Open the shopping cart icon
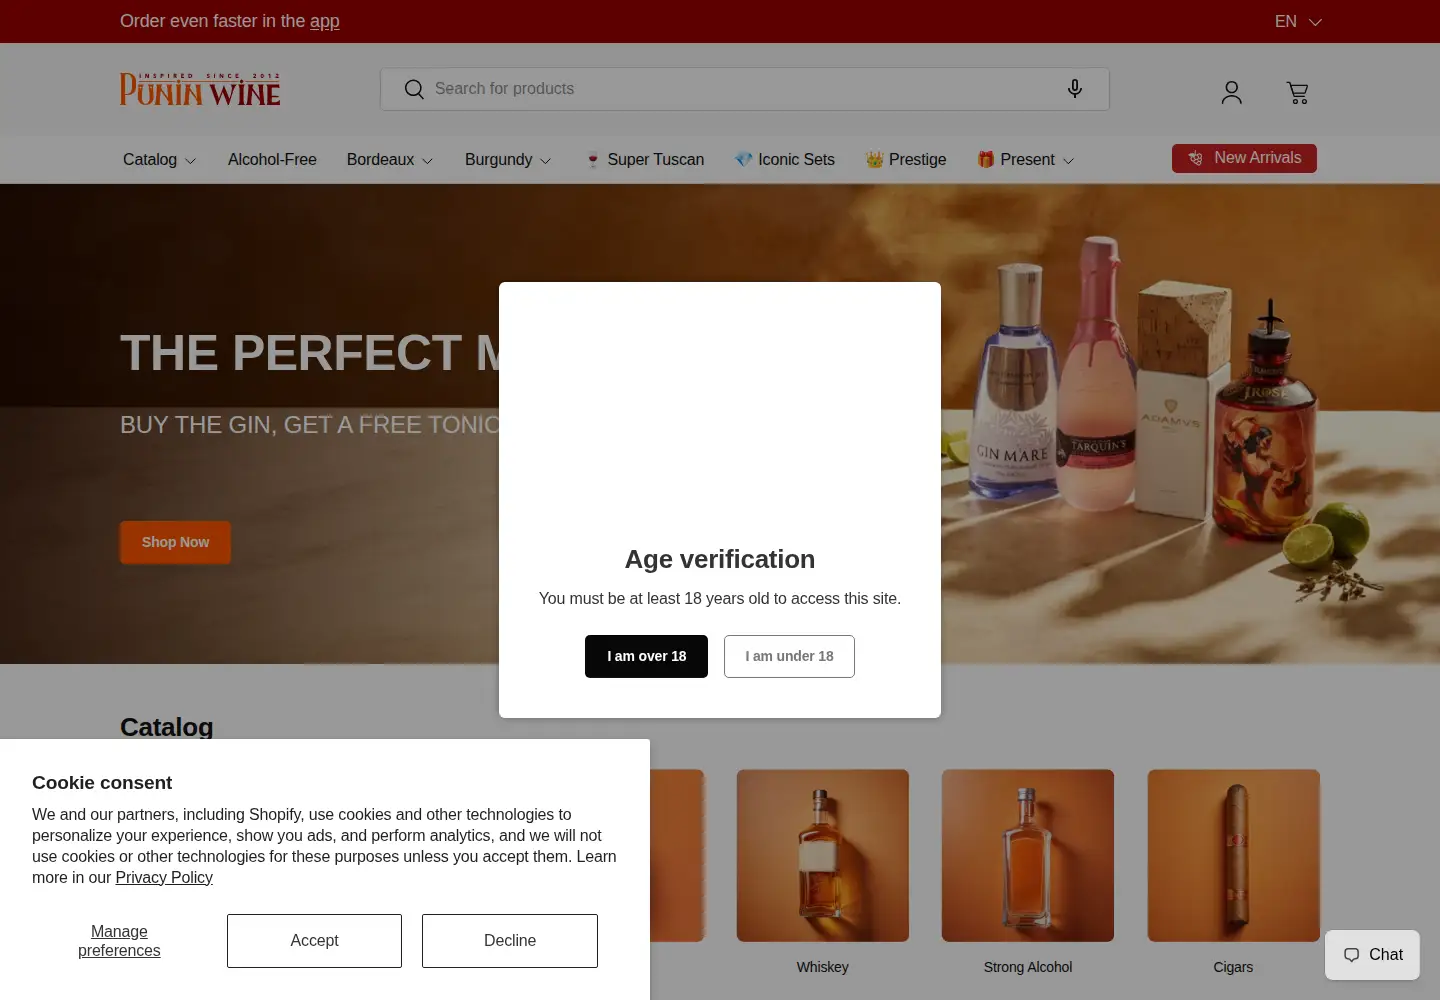 1298,93
